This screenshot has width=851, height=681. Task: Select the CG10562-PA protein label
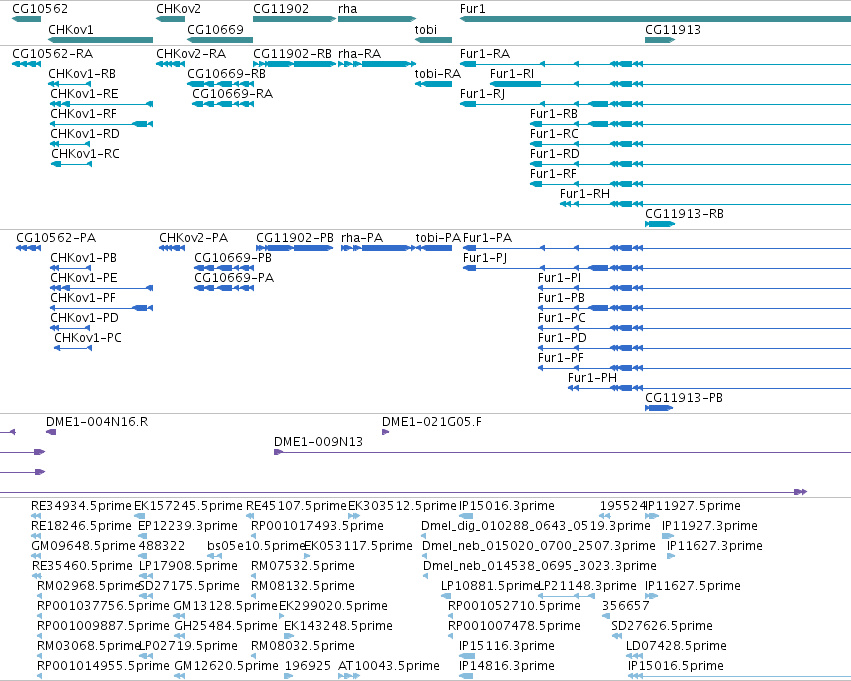(56, 238)
